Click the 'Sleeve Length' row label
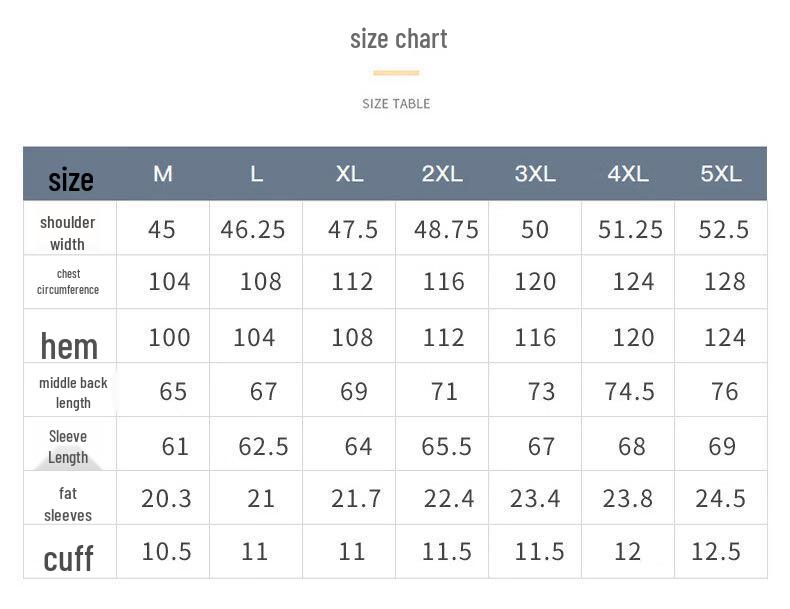This screenshot has width=790, height=609. 68,447
